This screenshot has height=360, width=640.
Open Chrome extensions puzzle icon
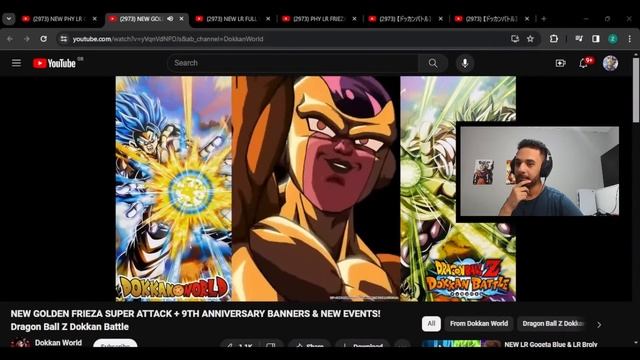554,39
